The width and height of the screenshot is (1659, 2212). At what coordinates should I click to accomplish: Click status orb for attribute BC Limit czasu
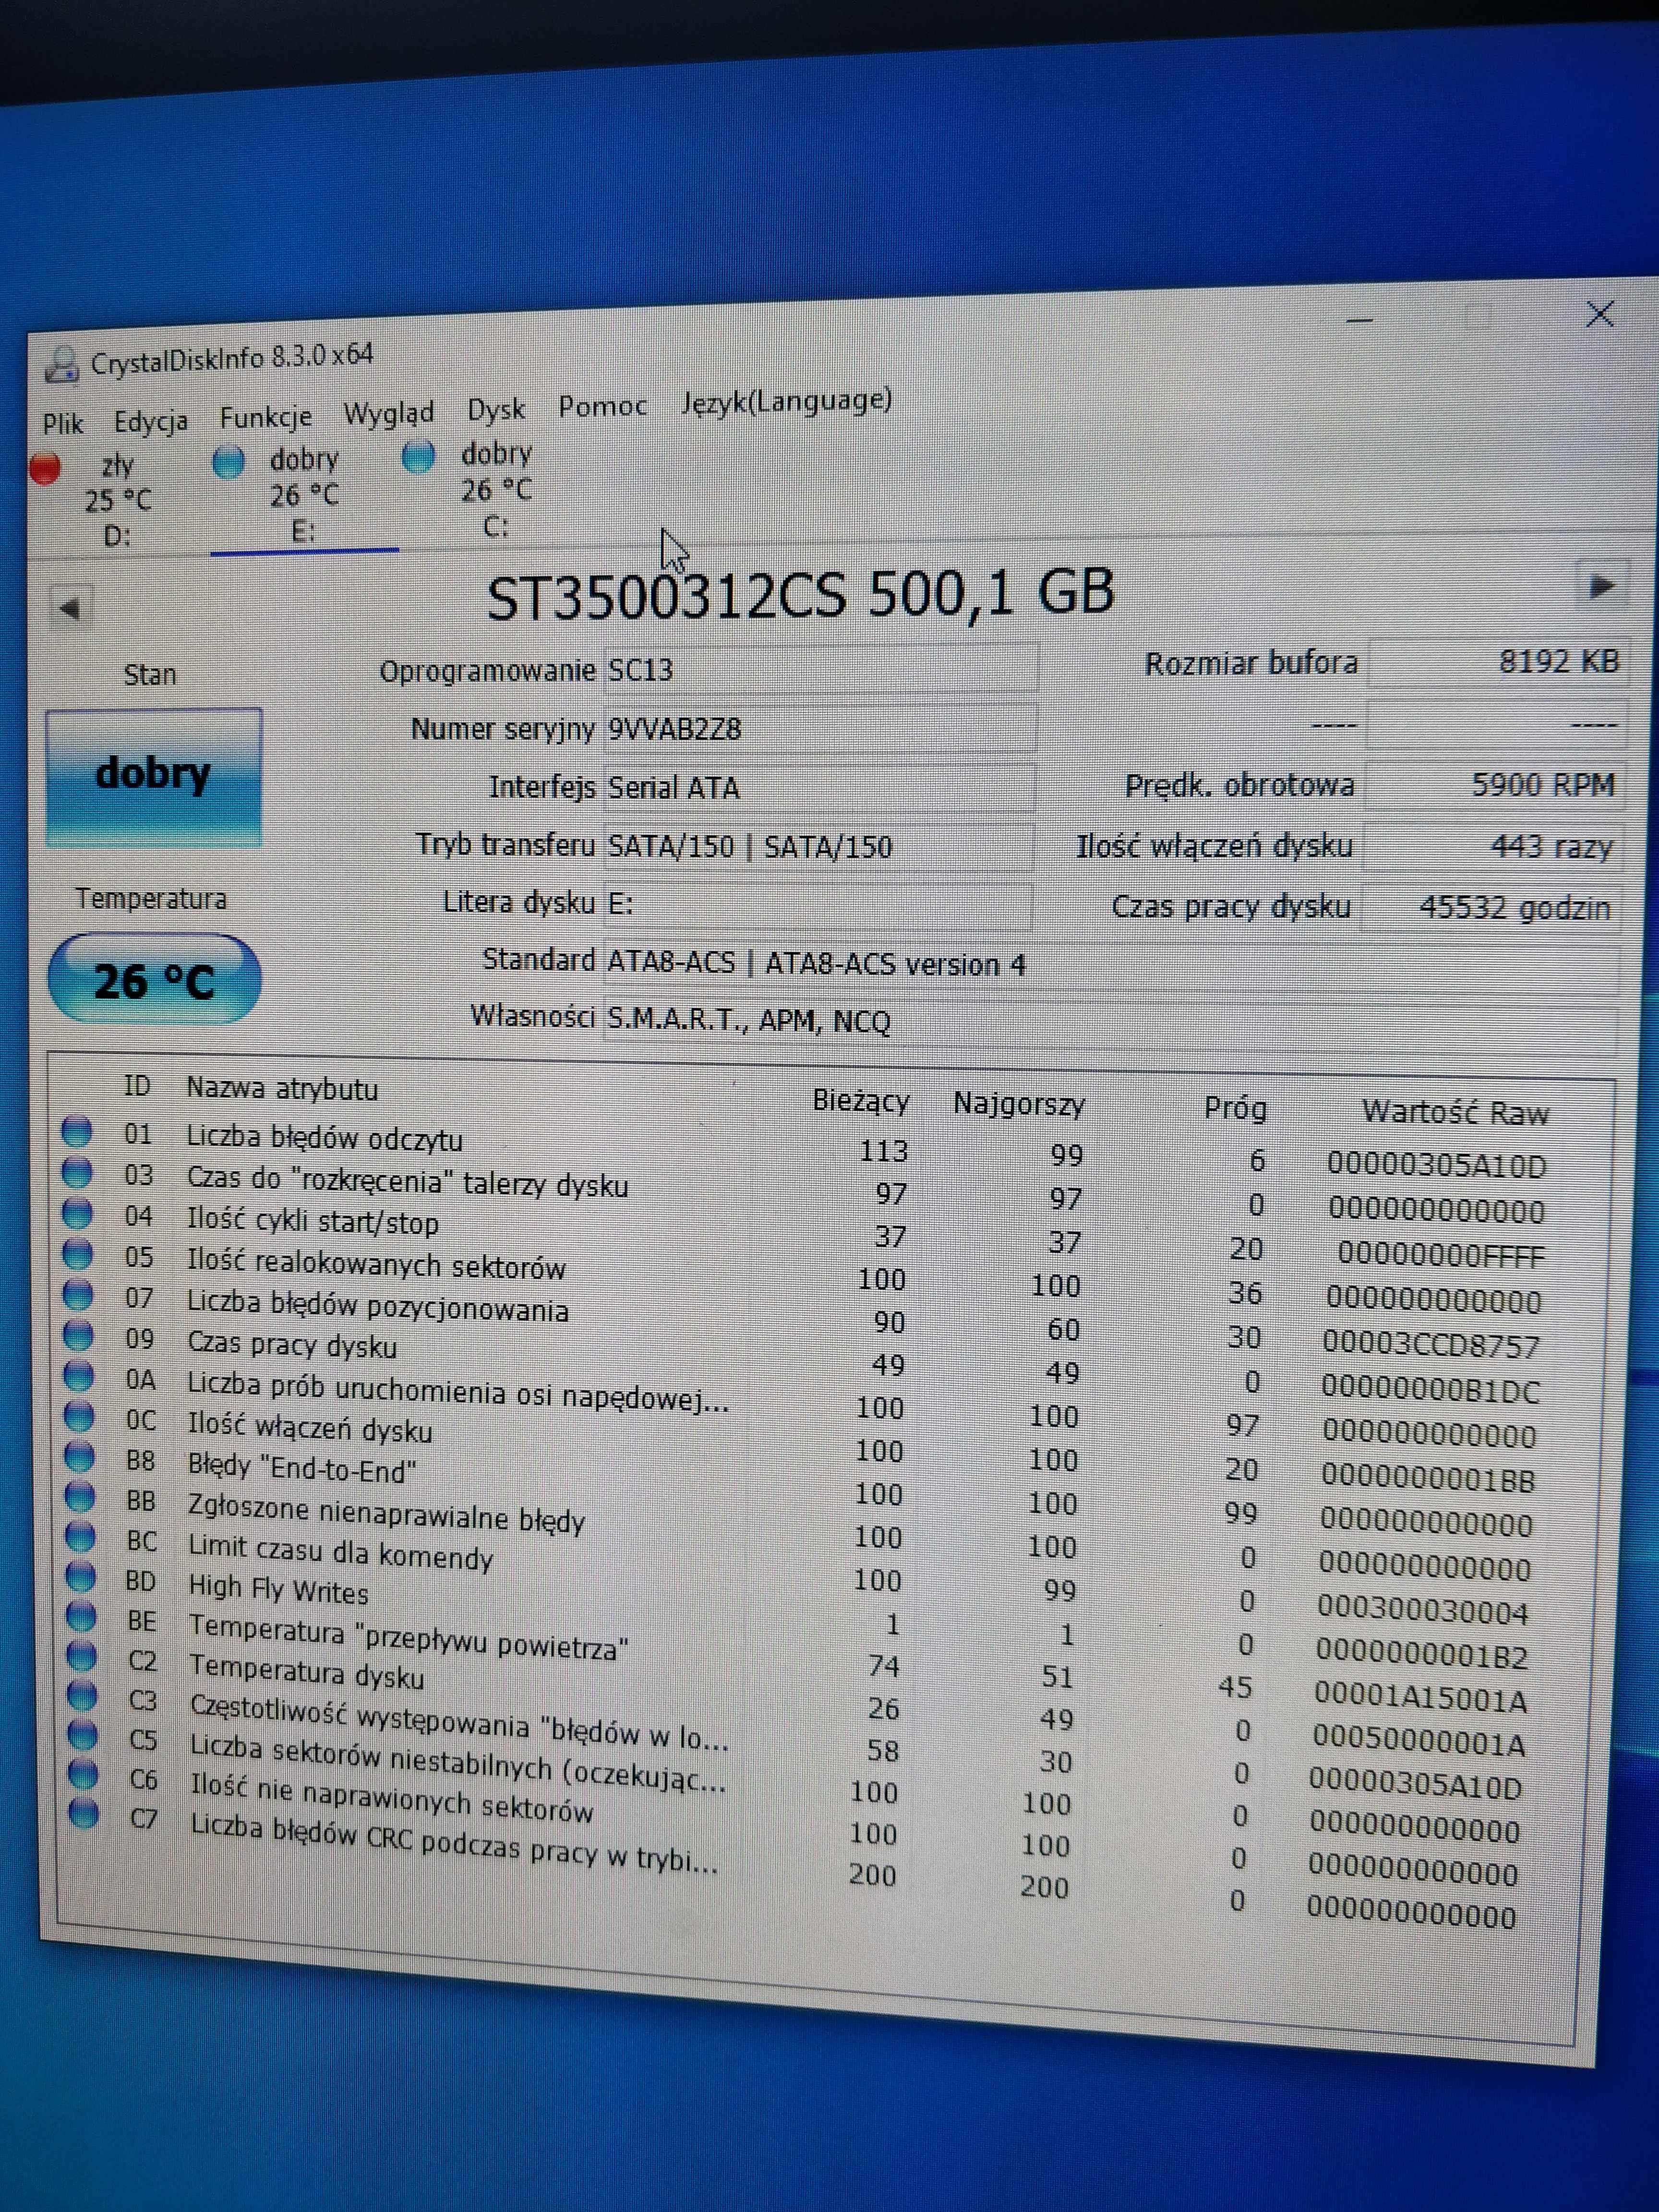point(80,1537)
